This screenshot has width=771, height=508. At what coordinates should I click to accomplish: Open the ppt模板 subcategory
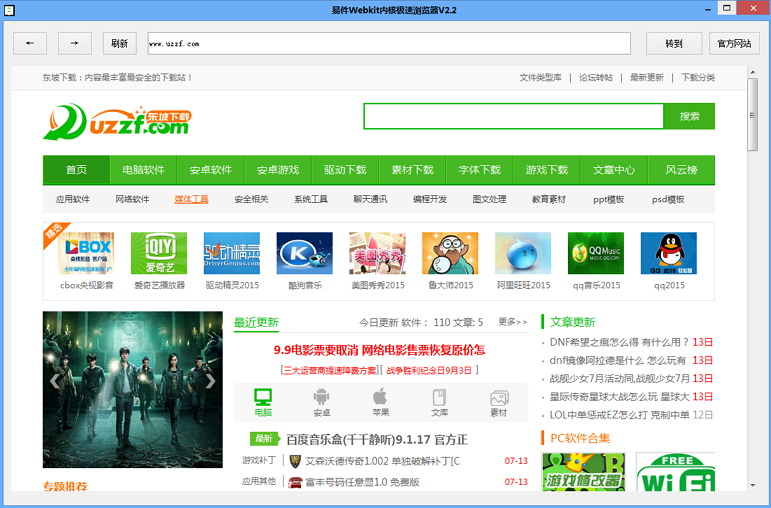[x=608, y=199]
